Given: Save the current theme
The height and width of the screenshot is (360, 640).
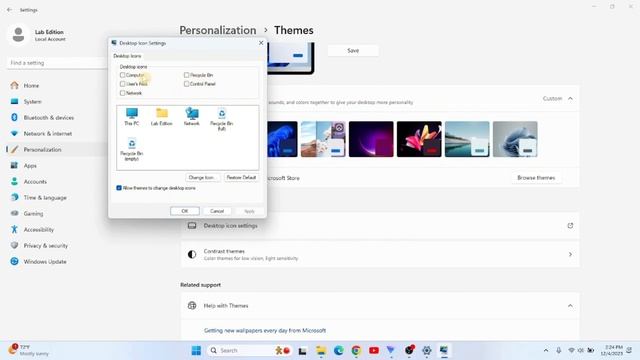Looking at the screenshot, I should 353,51.
